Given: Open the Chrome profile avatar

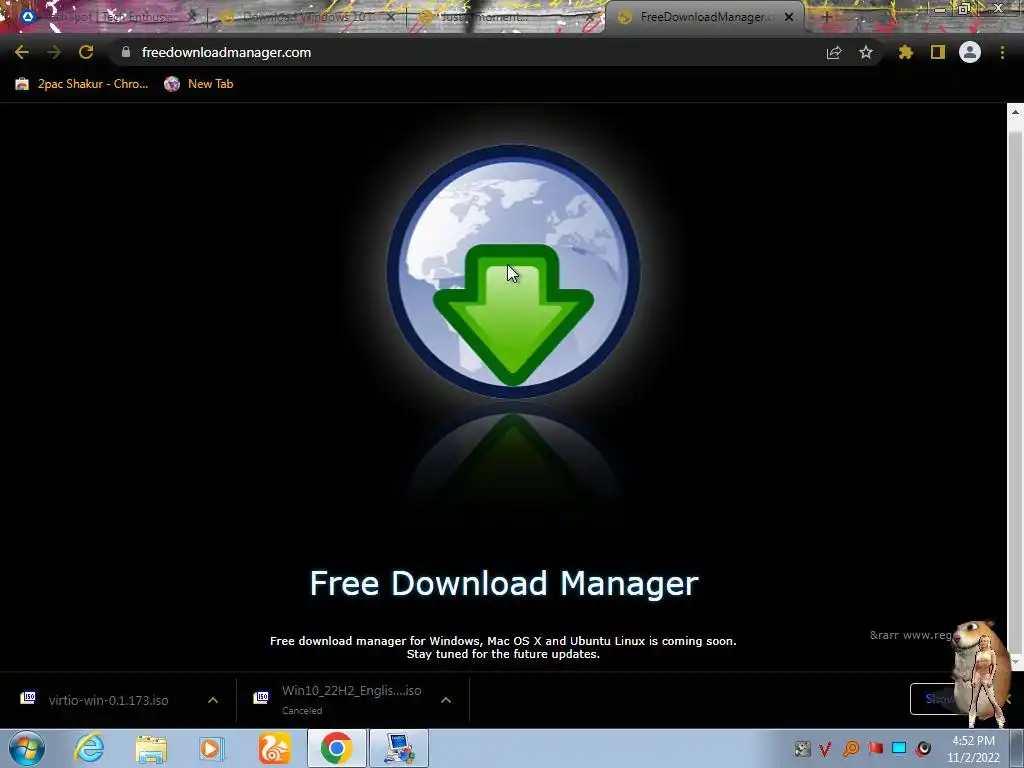Looking at the screenshot, I should pos(970,52).
